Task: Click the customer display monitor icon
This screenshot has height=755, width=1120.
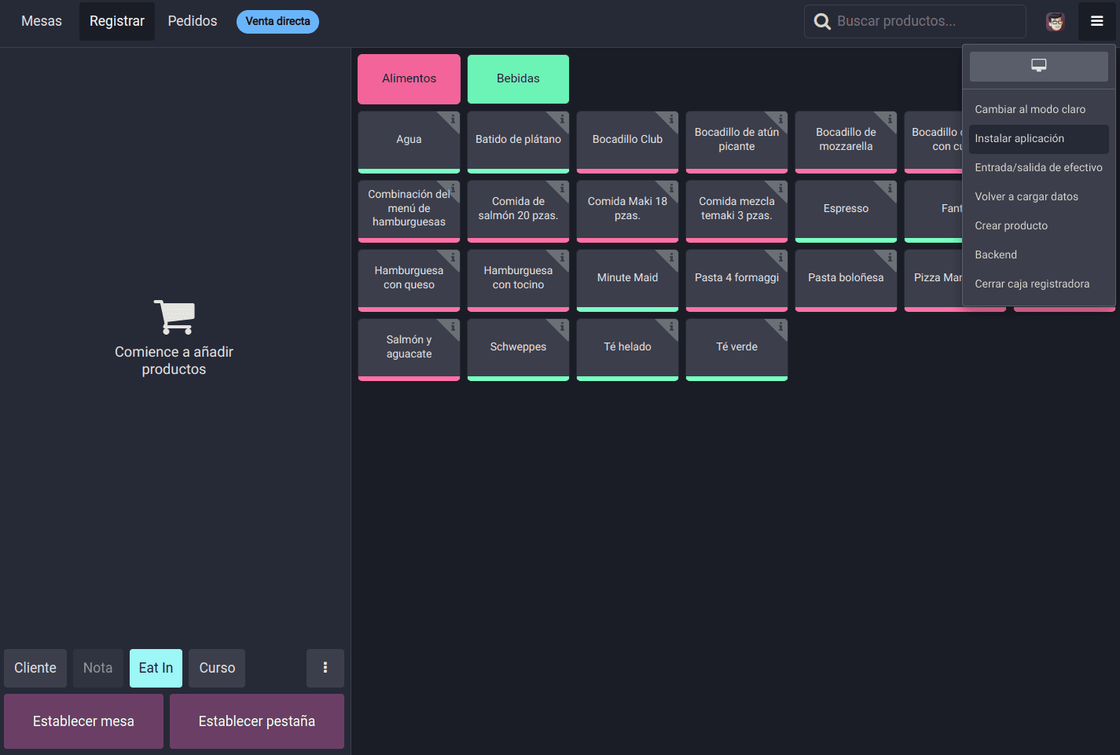Action: (x=1039, y=66)
